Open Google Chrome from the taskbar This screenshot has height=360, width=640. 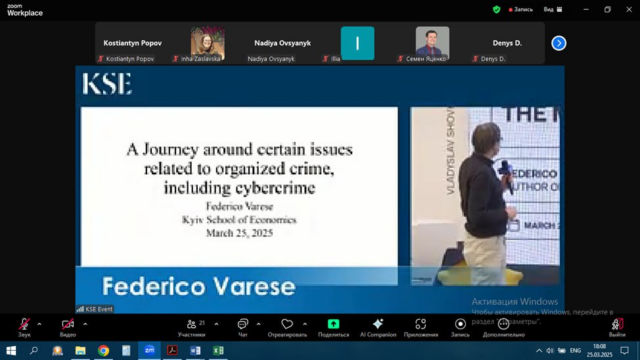point(103,351)
